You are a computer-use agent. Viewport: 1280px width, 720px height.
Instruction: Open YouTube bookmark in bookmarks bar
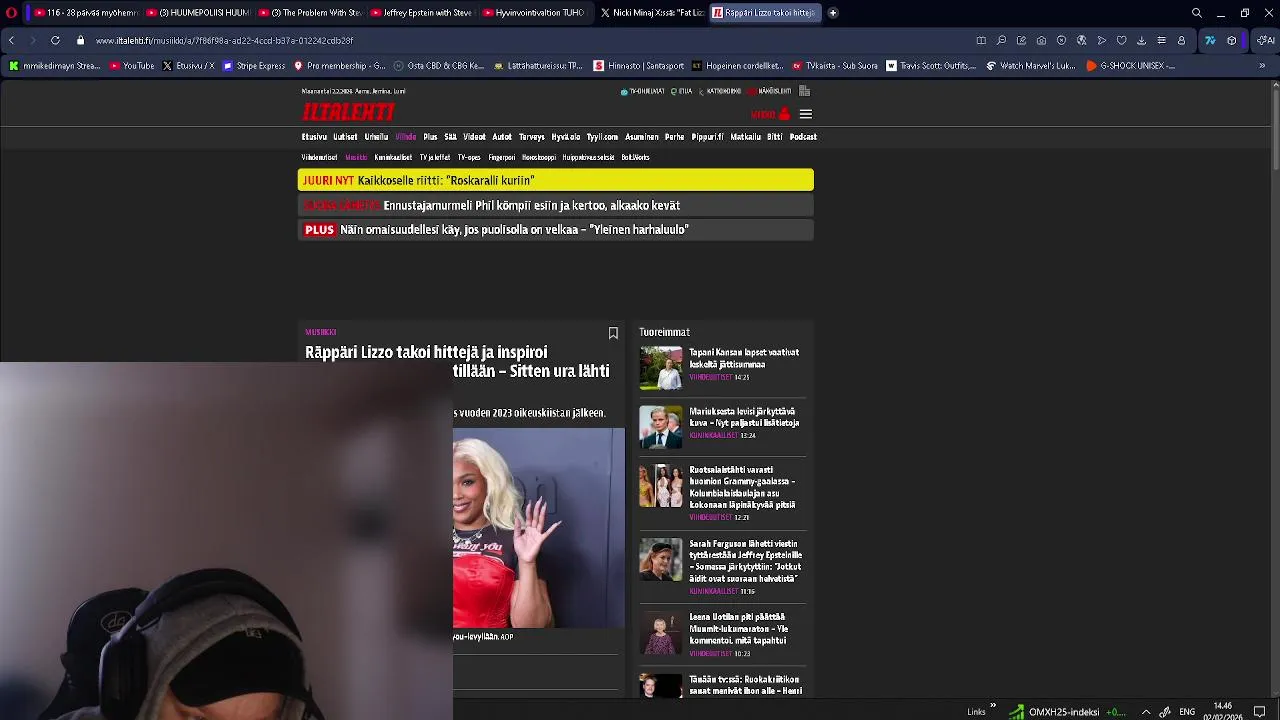click(x=132, y=66)
